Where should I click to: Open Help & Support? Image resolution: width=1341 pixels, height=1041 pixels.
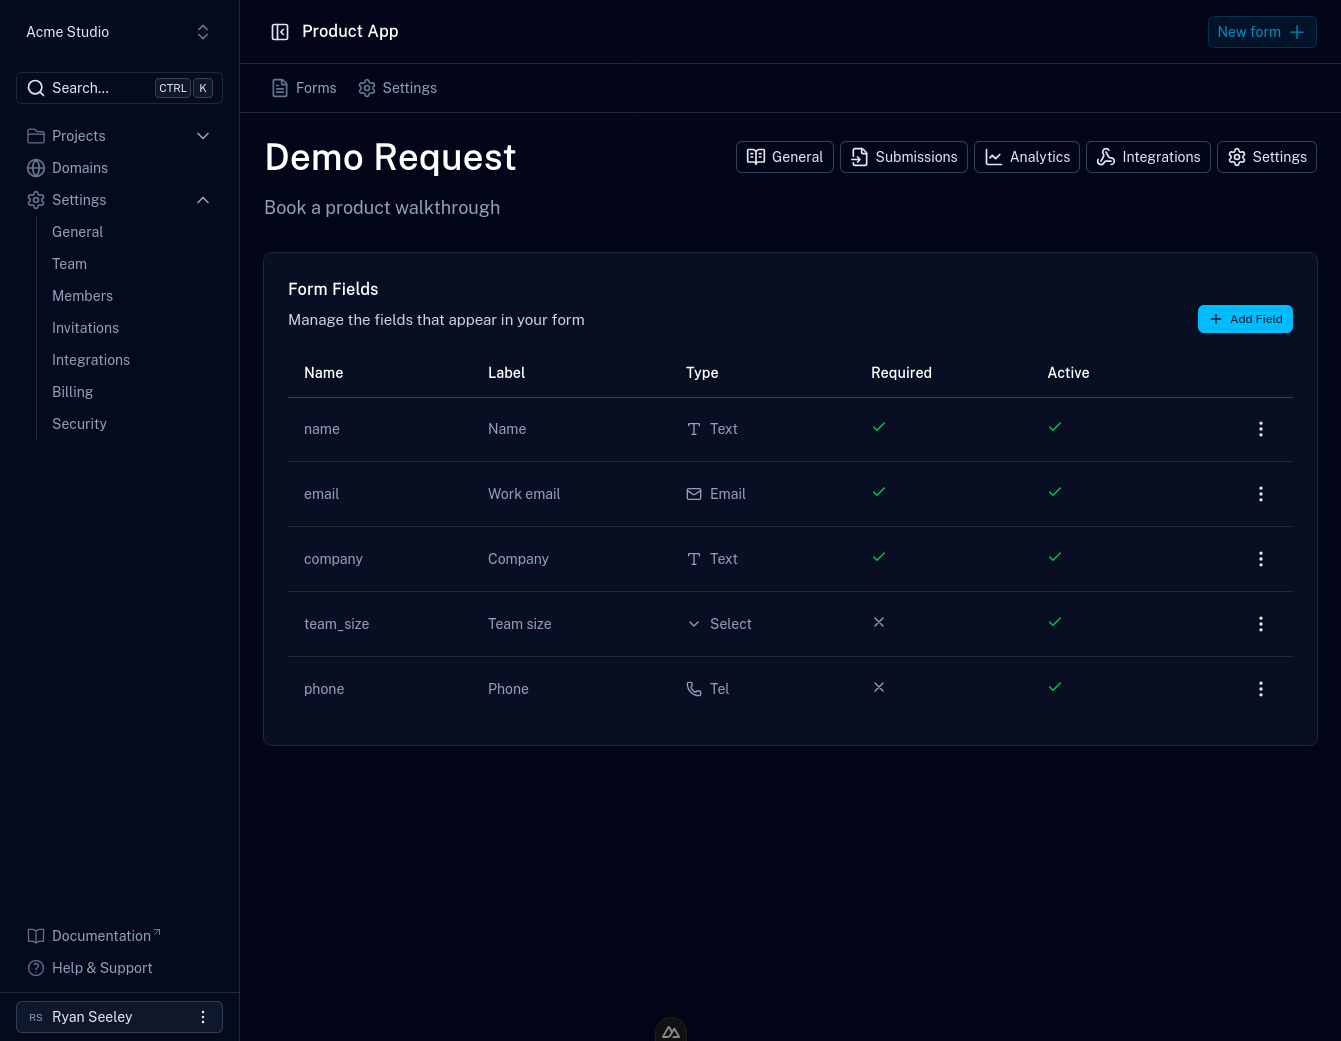click(x=102, y=968)
